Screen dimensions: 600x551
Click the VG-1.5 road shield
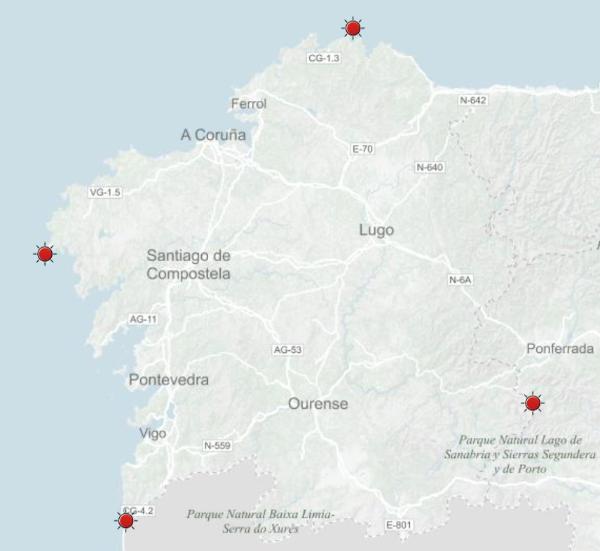[x=105, y=191]
